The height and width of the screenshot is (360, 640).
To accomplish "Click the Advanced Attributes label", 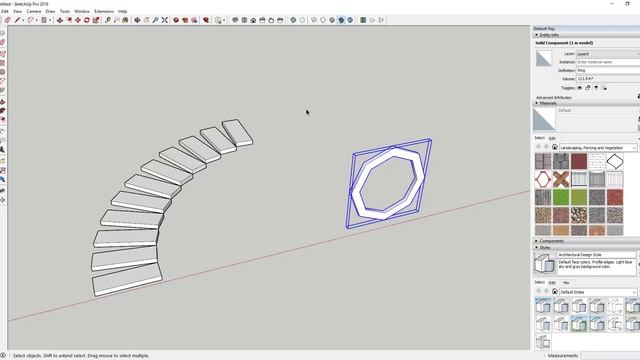I will [x=553, y=98].
